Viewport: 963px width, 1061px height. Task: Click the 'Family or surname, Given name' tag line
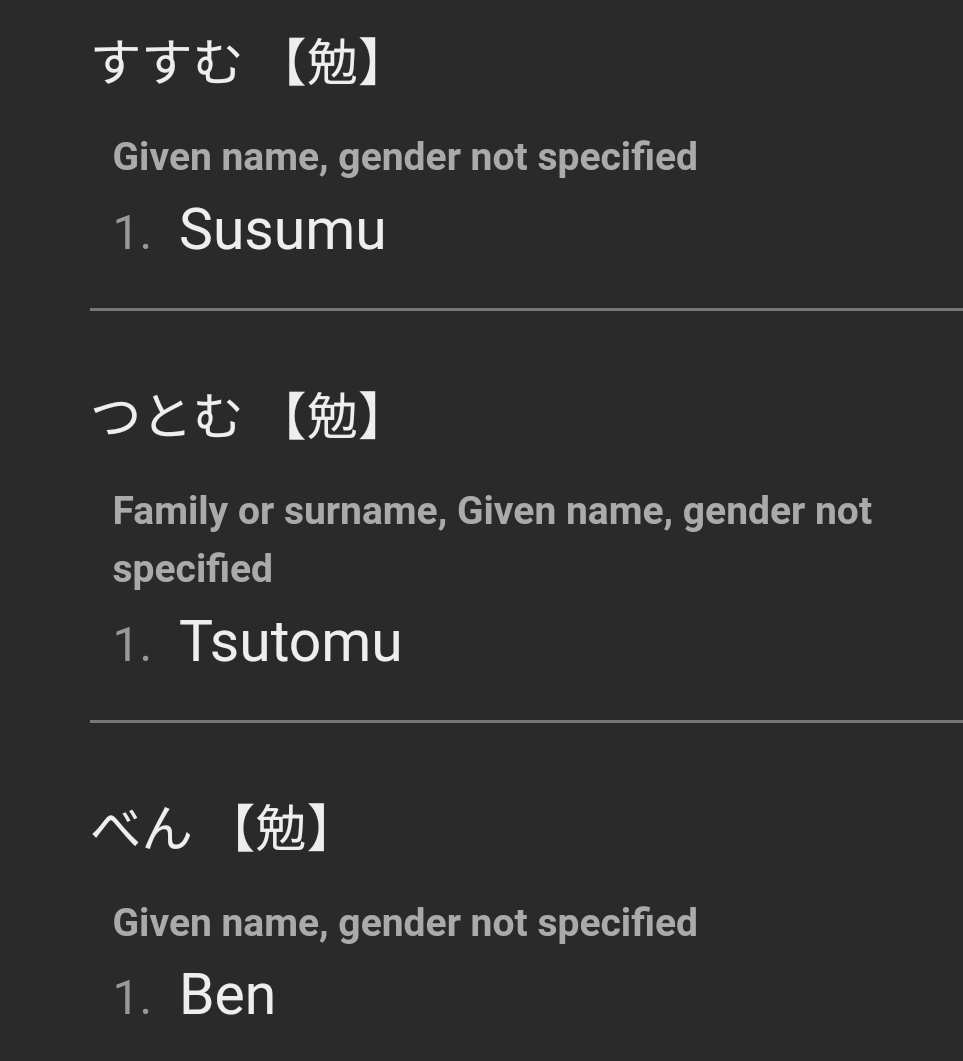click(x=492, y=511)
